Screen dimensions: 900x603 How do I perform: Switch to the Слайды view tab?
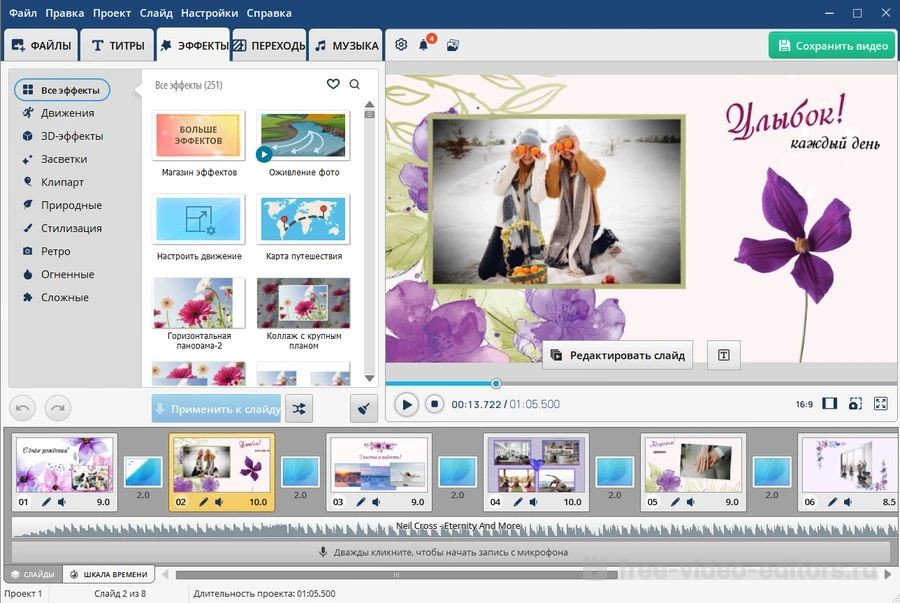[x=33, y=574]
